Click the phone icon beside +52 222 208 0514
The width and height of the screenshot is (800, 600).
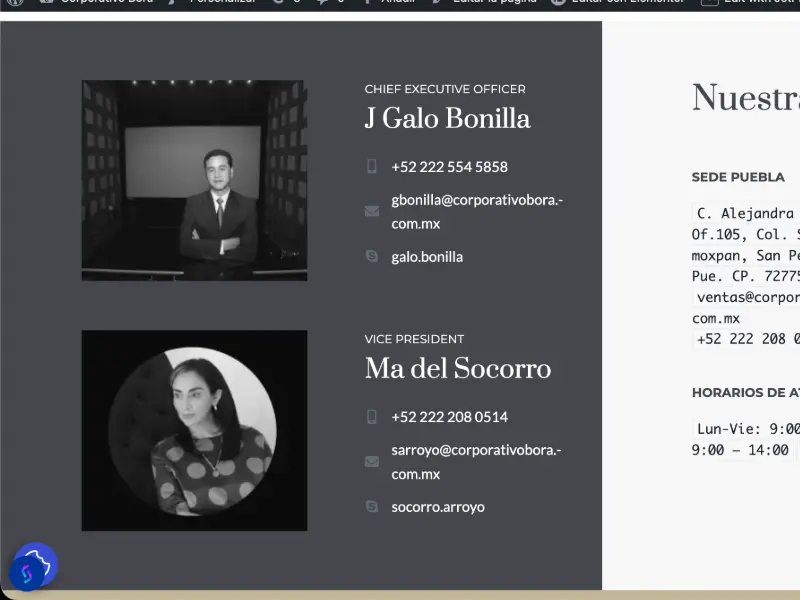(372, 417)
